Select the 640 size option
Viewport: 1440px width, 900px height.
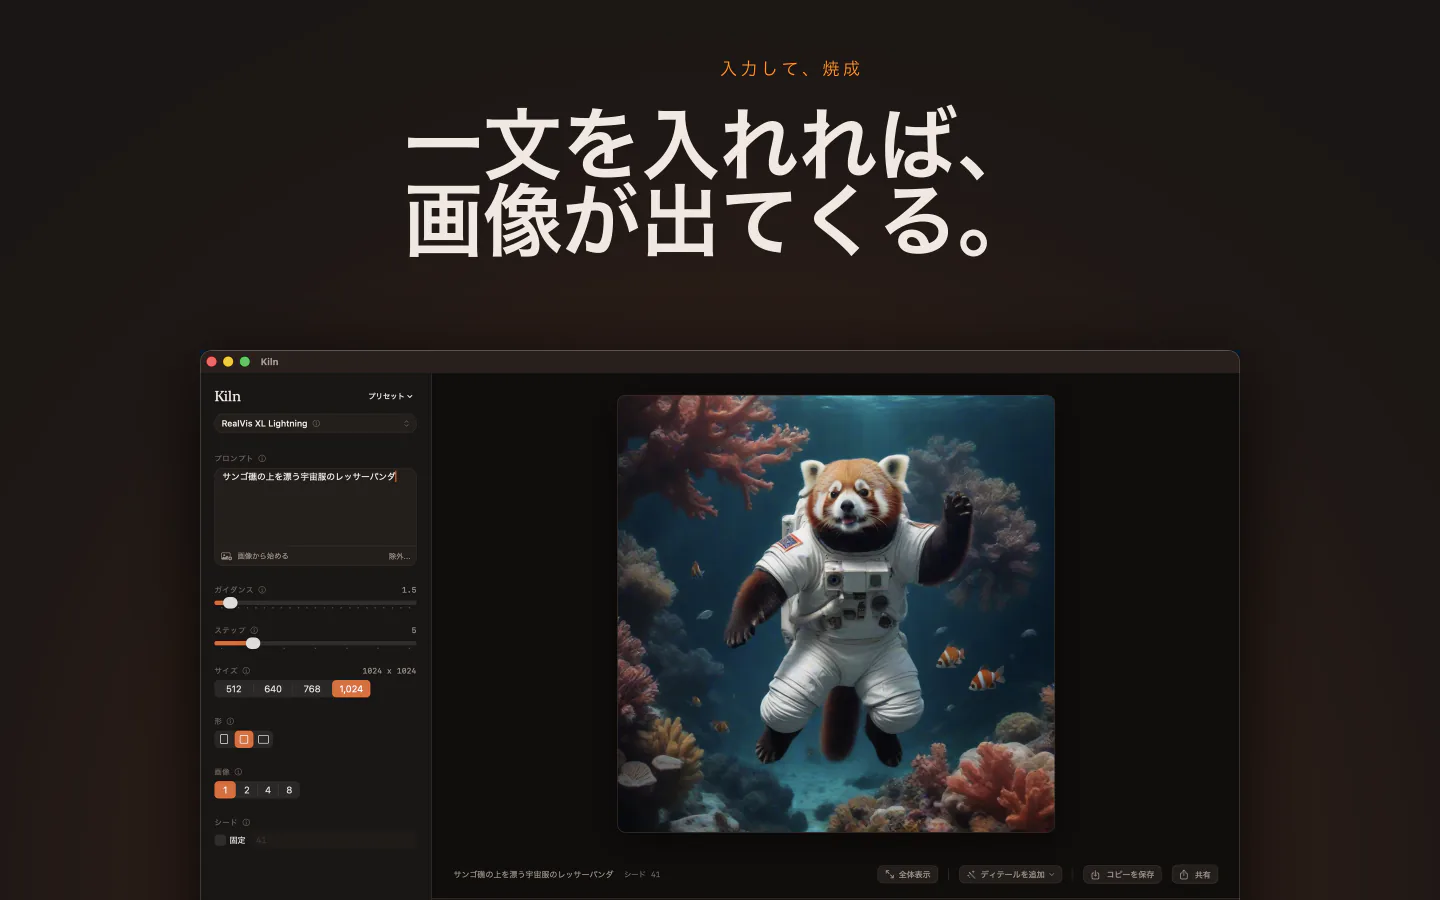[x=273, y=689]
